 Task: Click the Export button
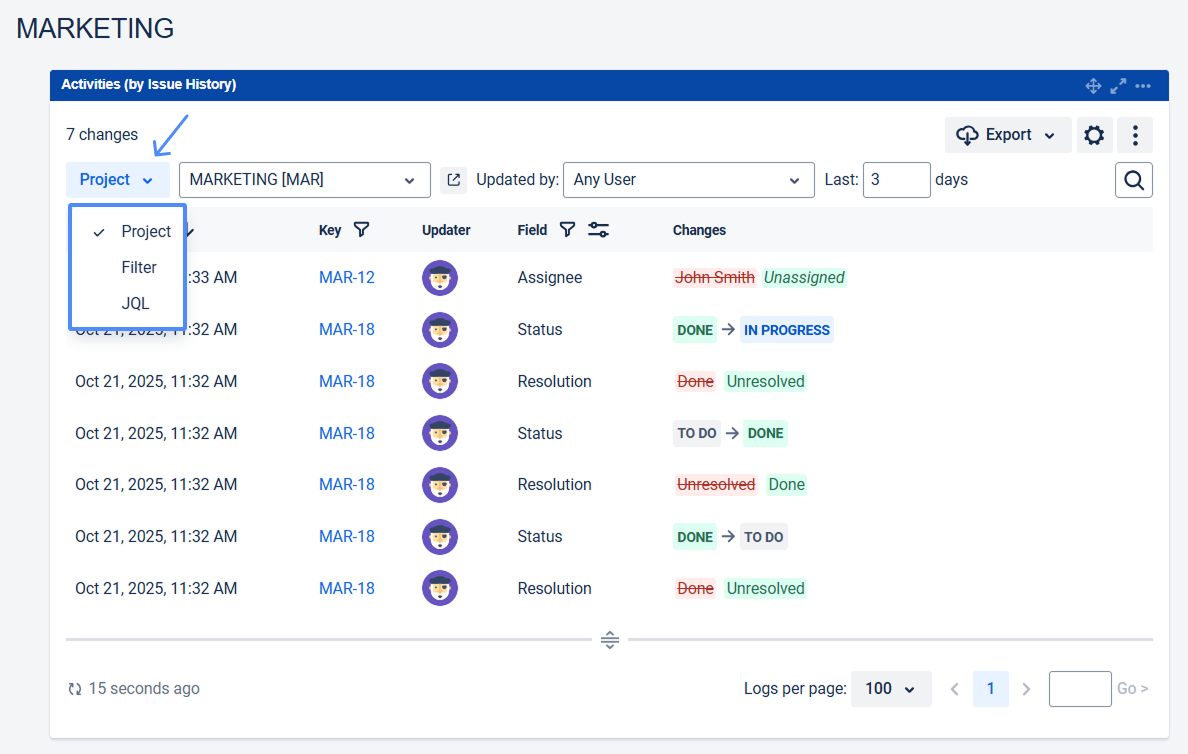pyautogui.click(x=1007, y=135)
